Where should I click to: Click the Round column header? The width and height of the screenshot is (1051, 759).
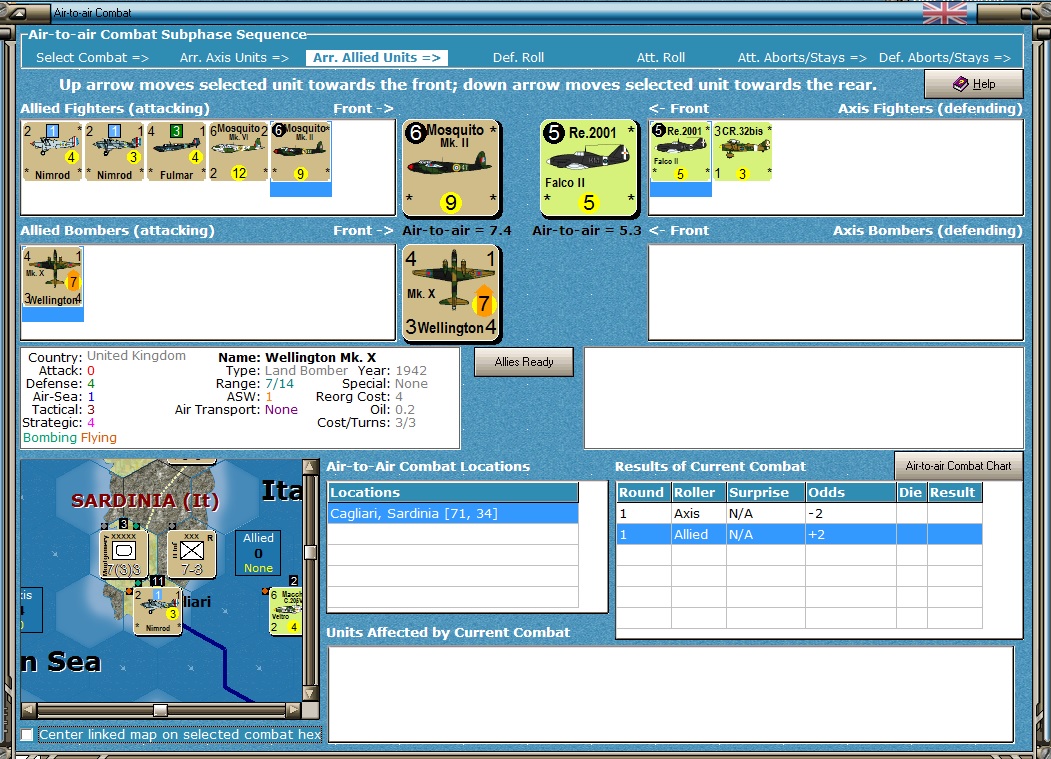pyautogui.click(x=643, y=492)
